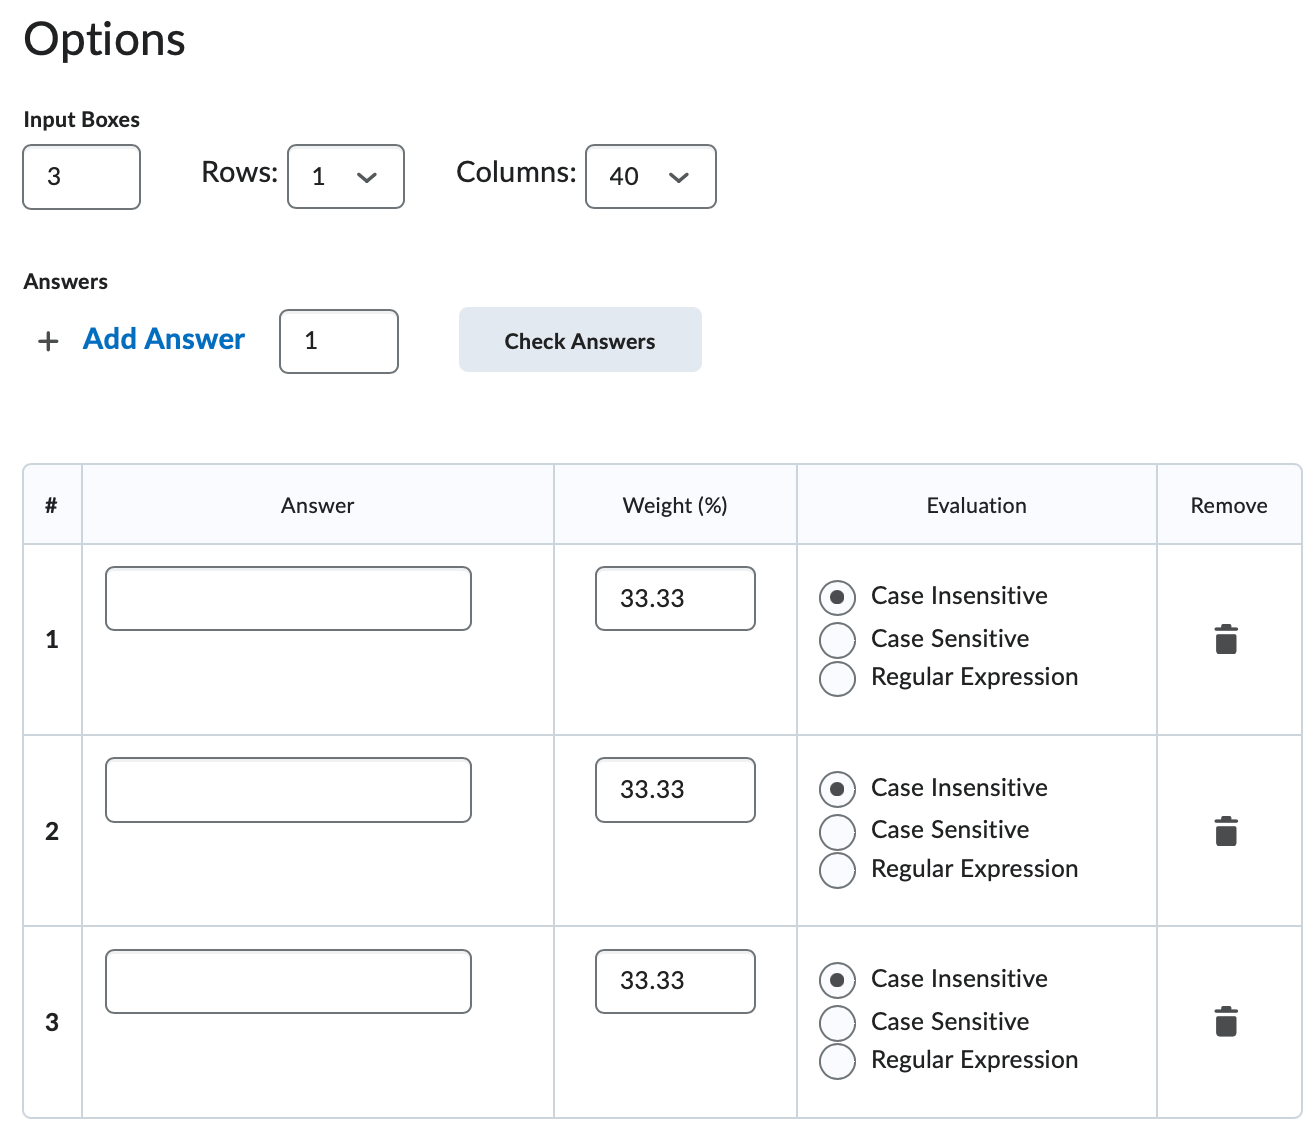
Task: Click the plus icon beside Add Answer
Action: click(47, 341)
